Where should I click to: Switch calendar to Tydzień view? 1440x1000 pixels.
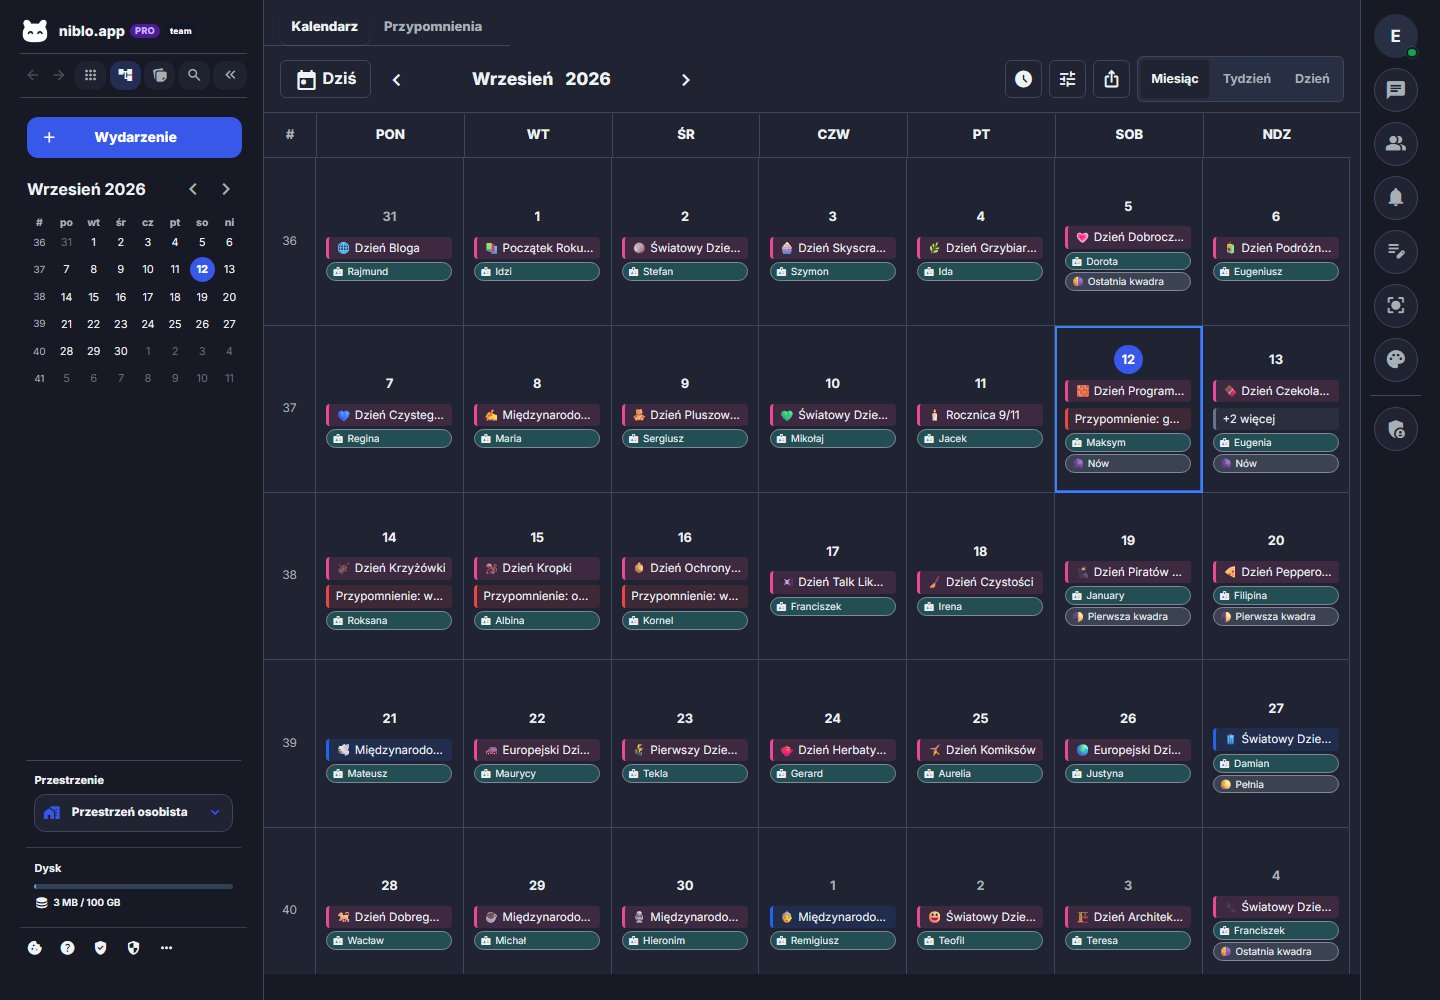(1246, 79)
